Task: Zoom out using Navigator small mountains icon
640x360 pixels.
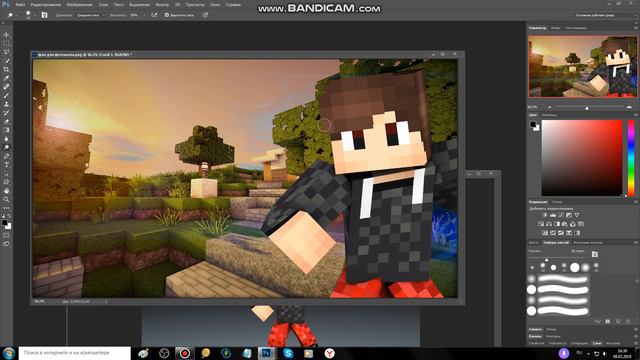Action: 549,107
